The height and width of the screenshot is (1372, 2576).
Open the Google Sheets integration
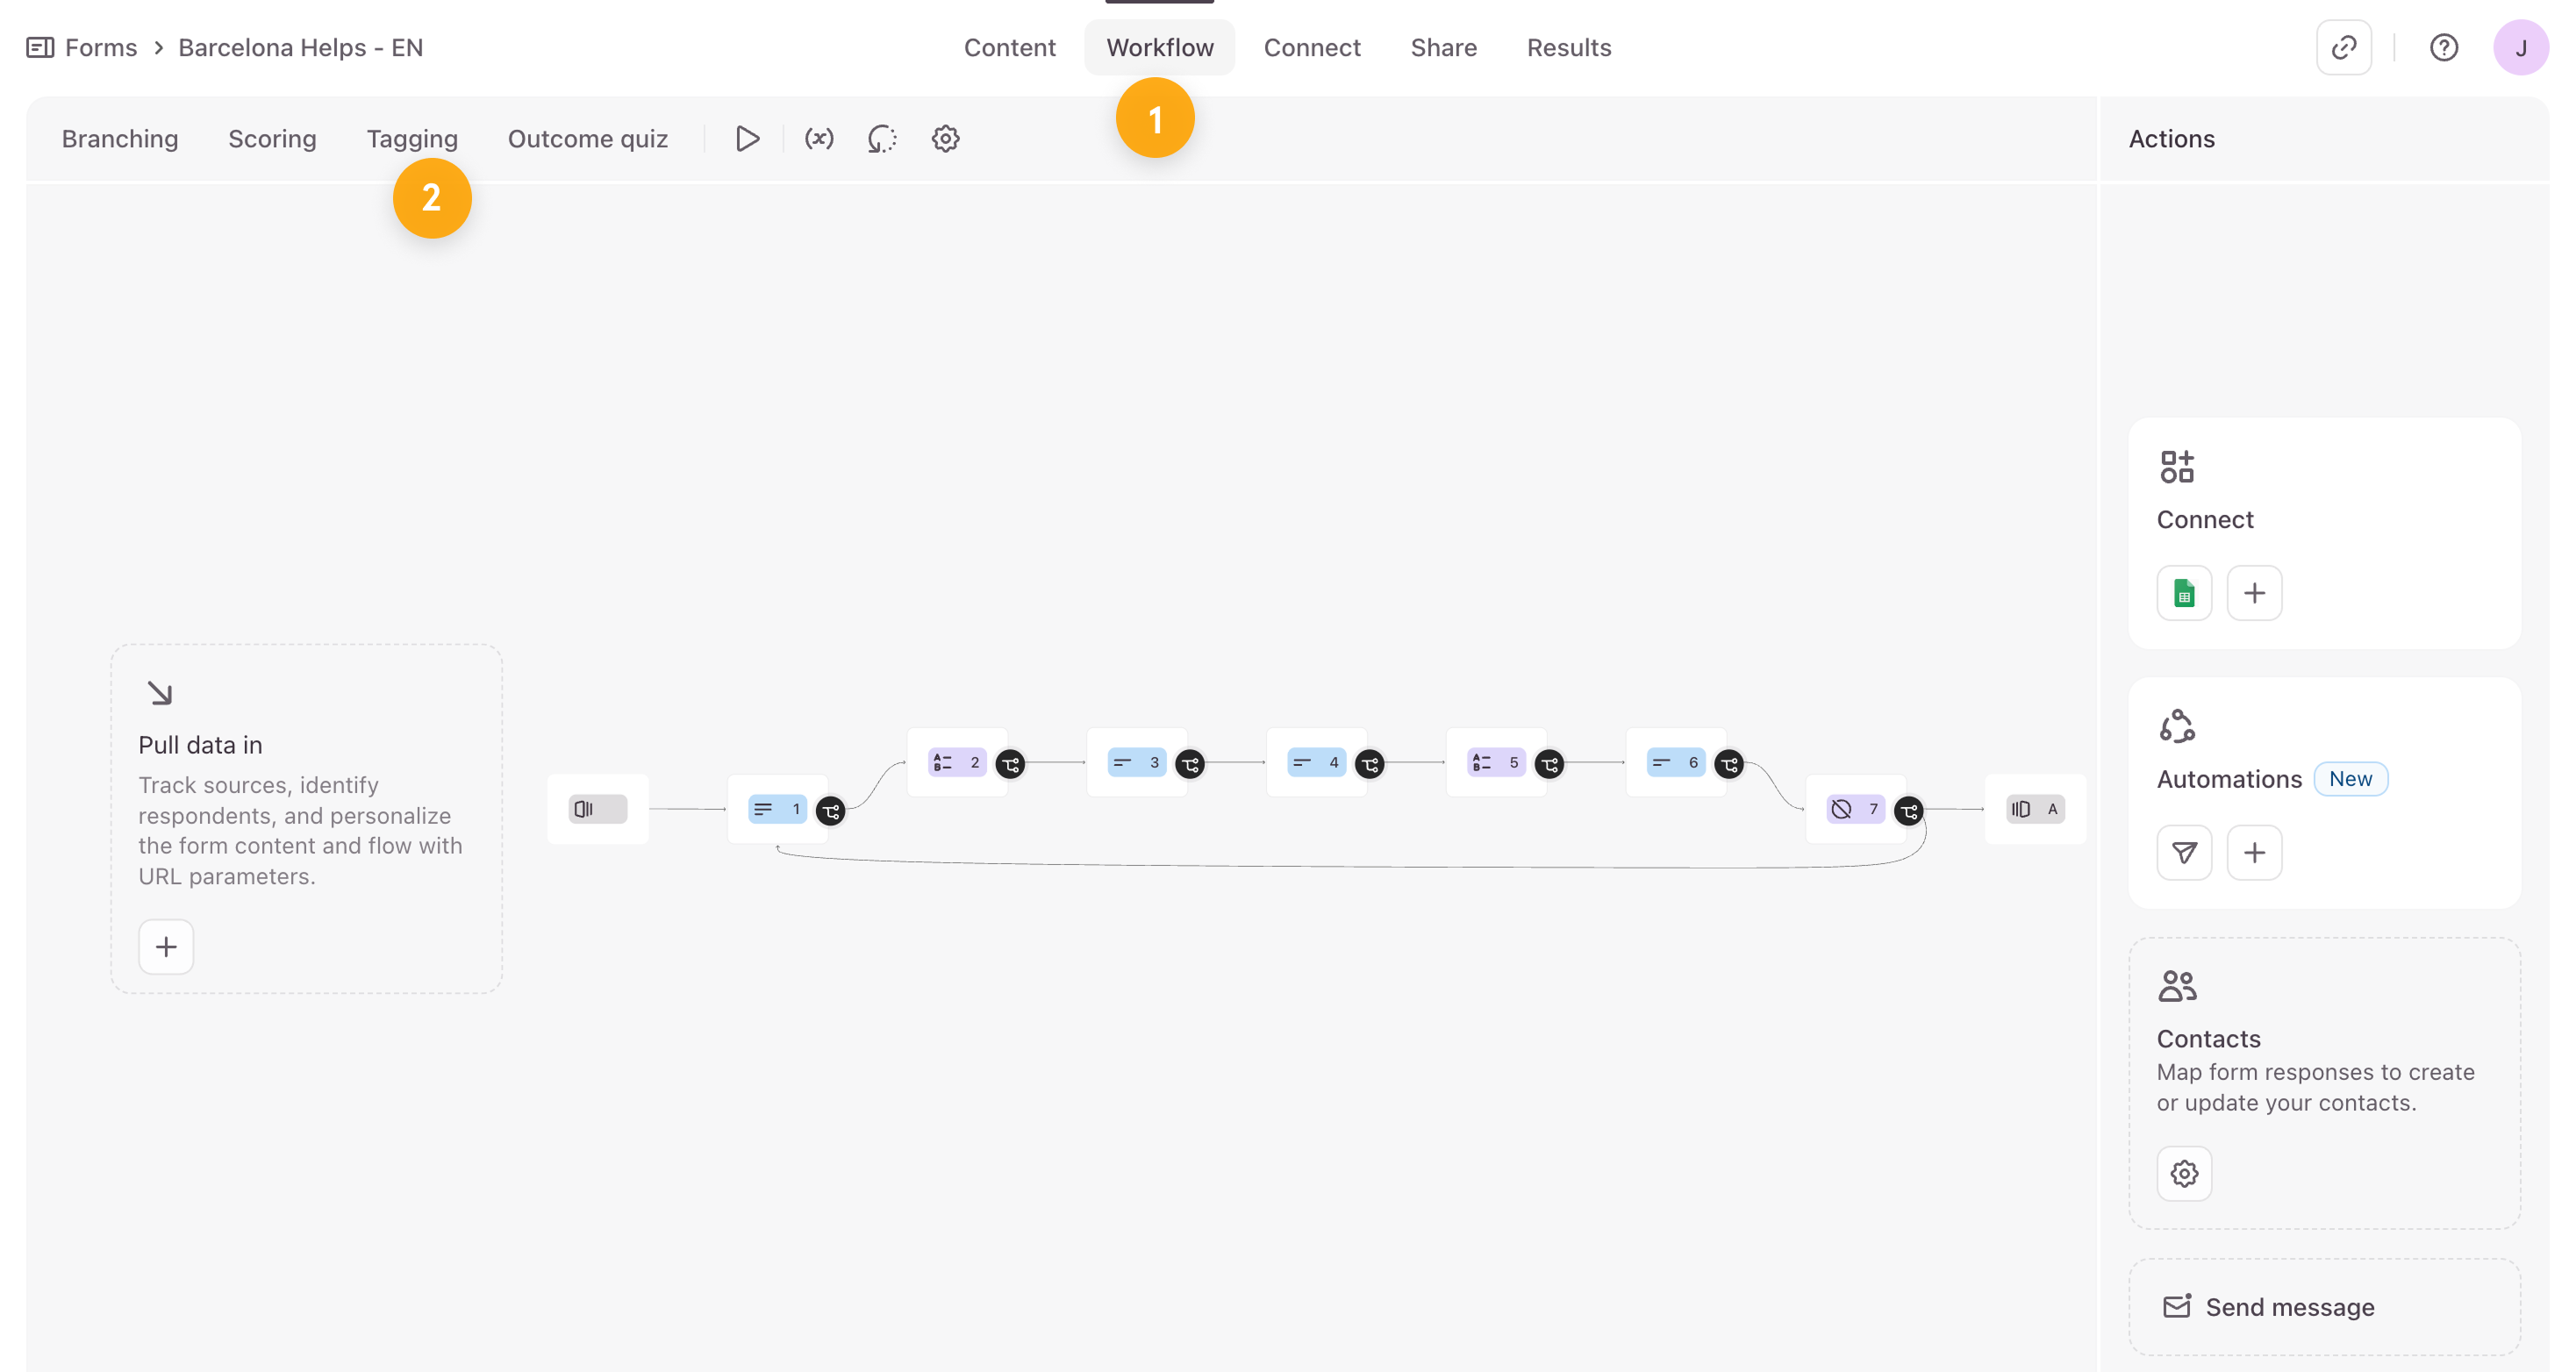[2184, 592]
